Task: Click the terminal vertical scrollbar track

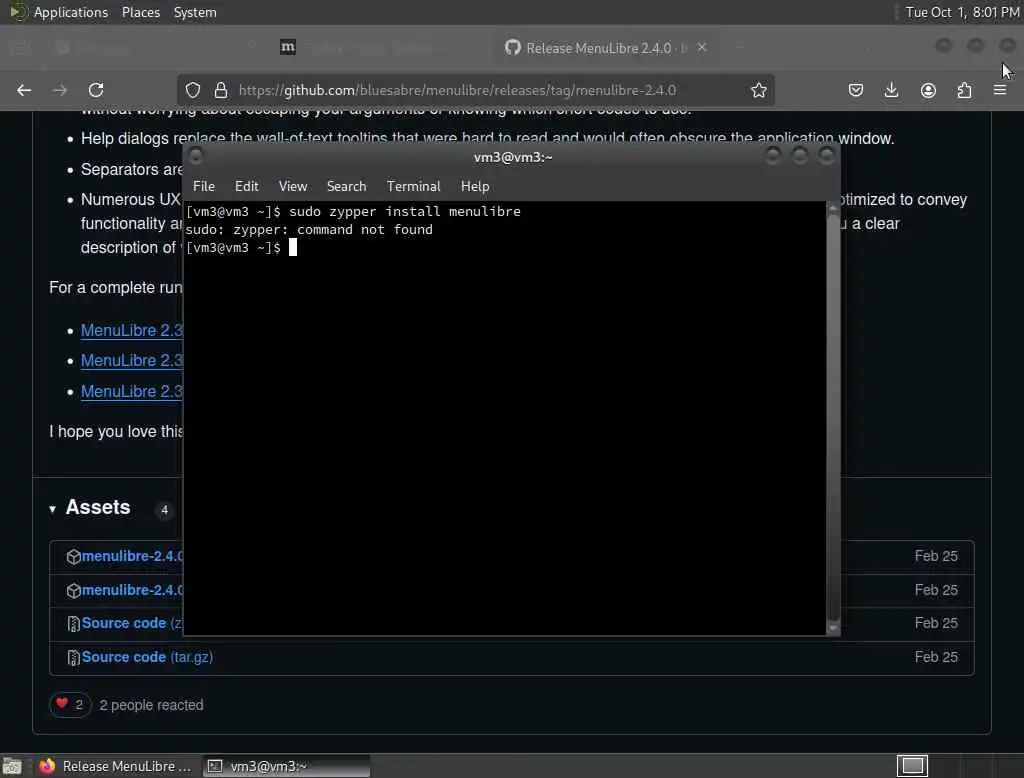Action: 833,418
